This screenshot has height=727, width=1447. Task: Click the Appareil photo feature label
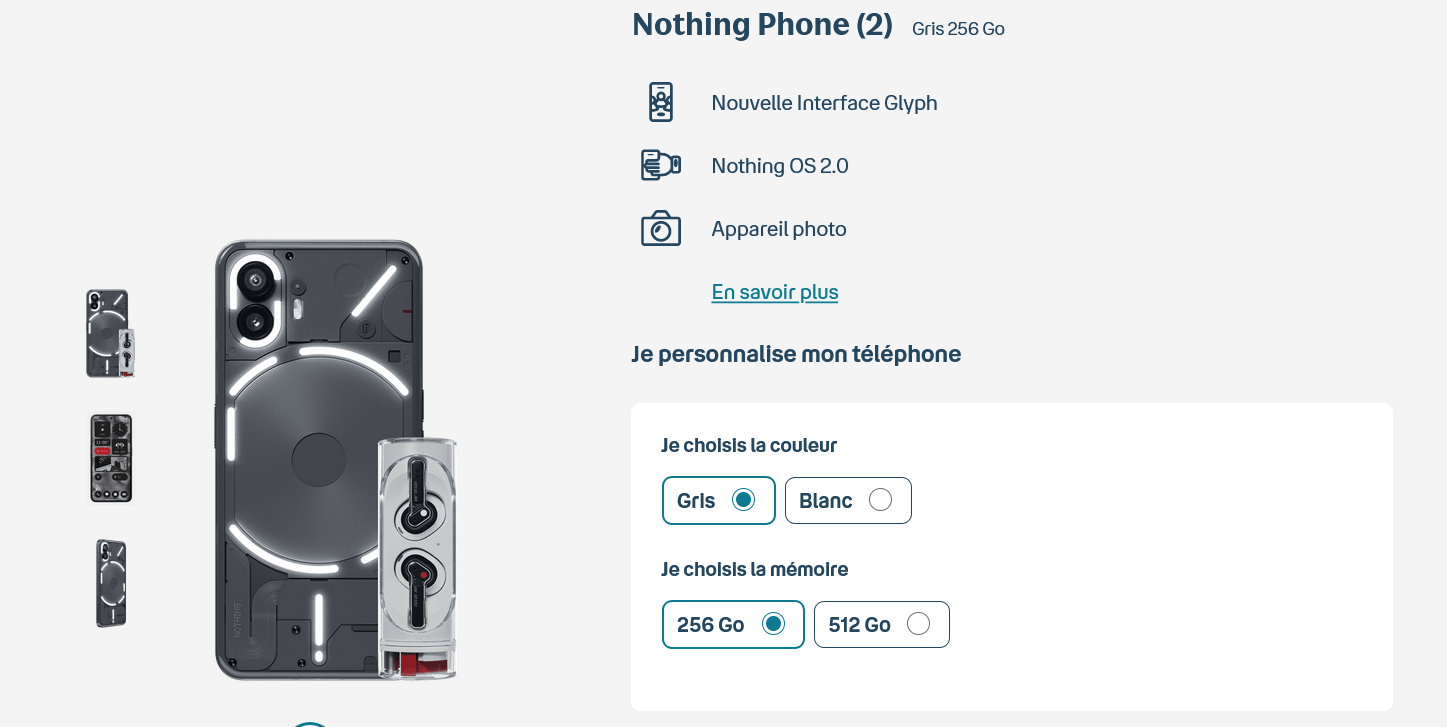(x=778, y=229)
